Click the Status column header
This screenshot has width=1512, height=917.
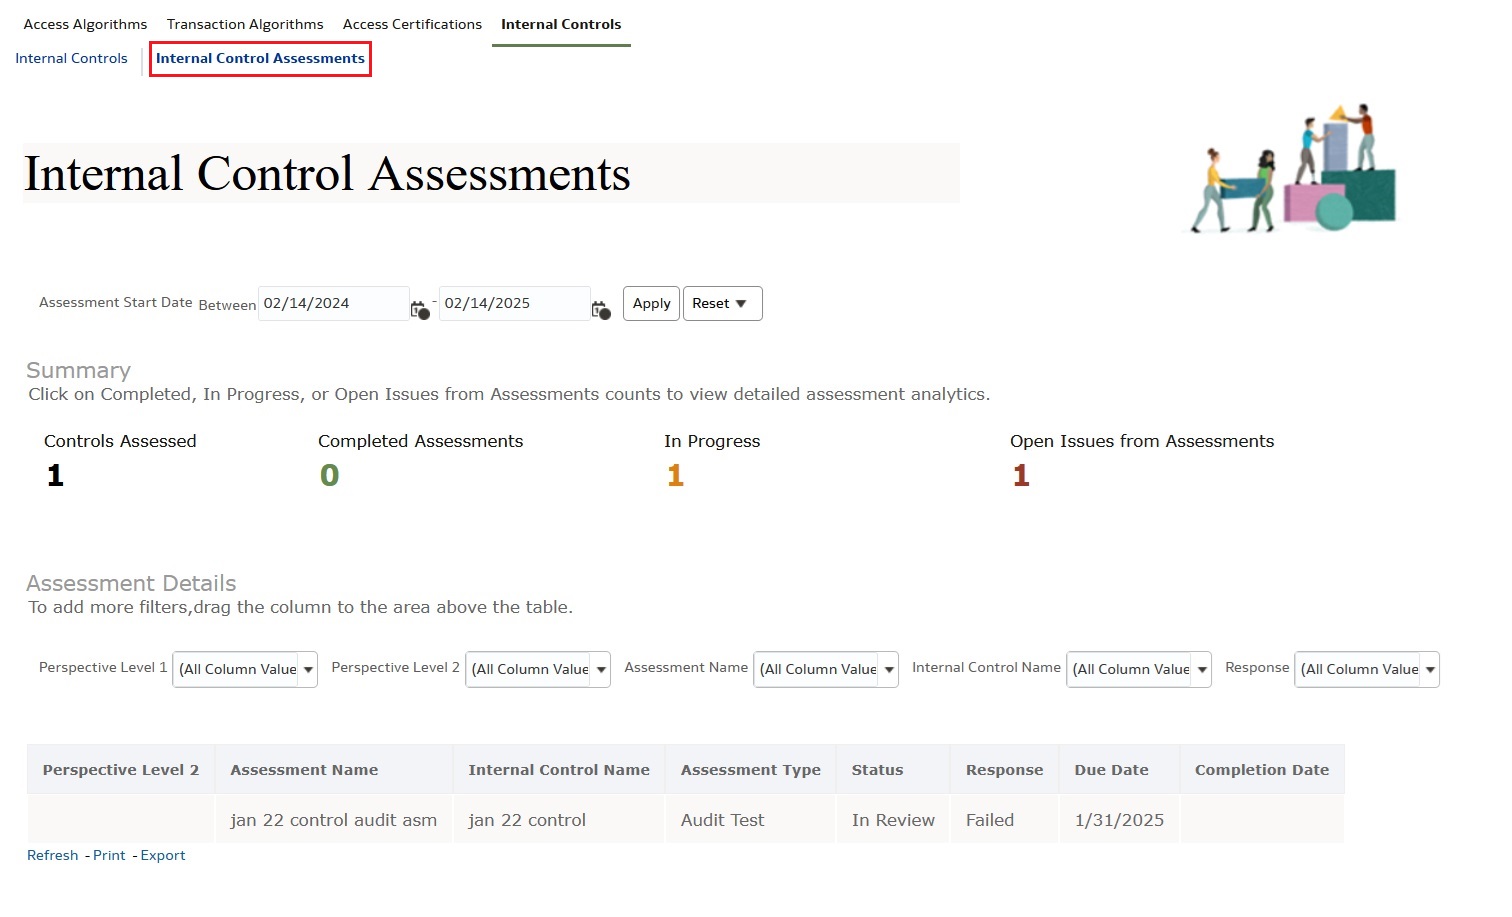(x=893, y=770)
